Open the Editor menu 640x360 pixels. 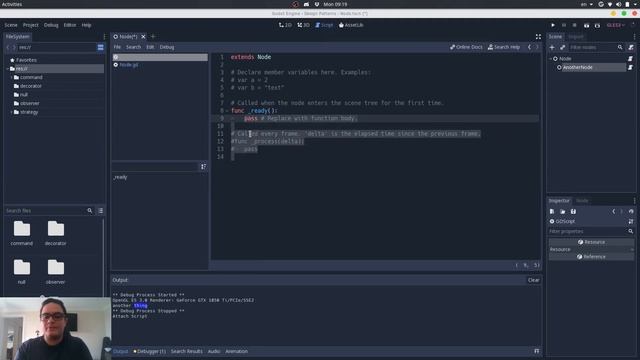pos(70,25)
